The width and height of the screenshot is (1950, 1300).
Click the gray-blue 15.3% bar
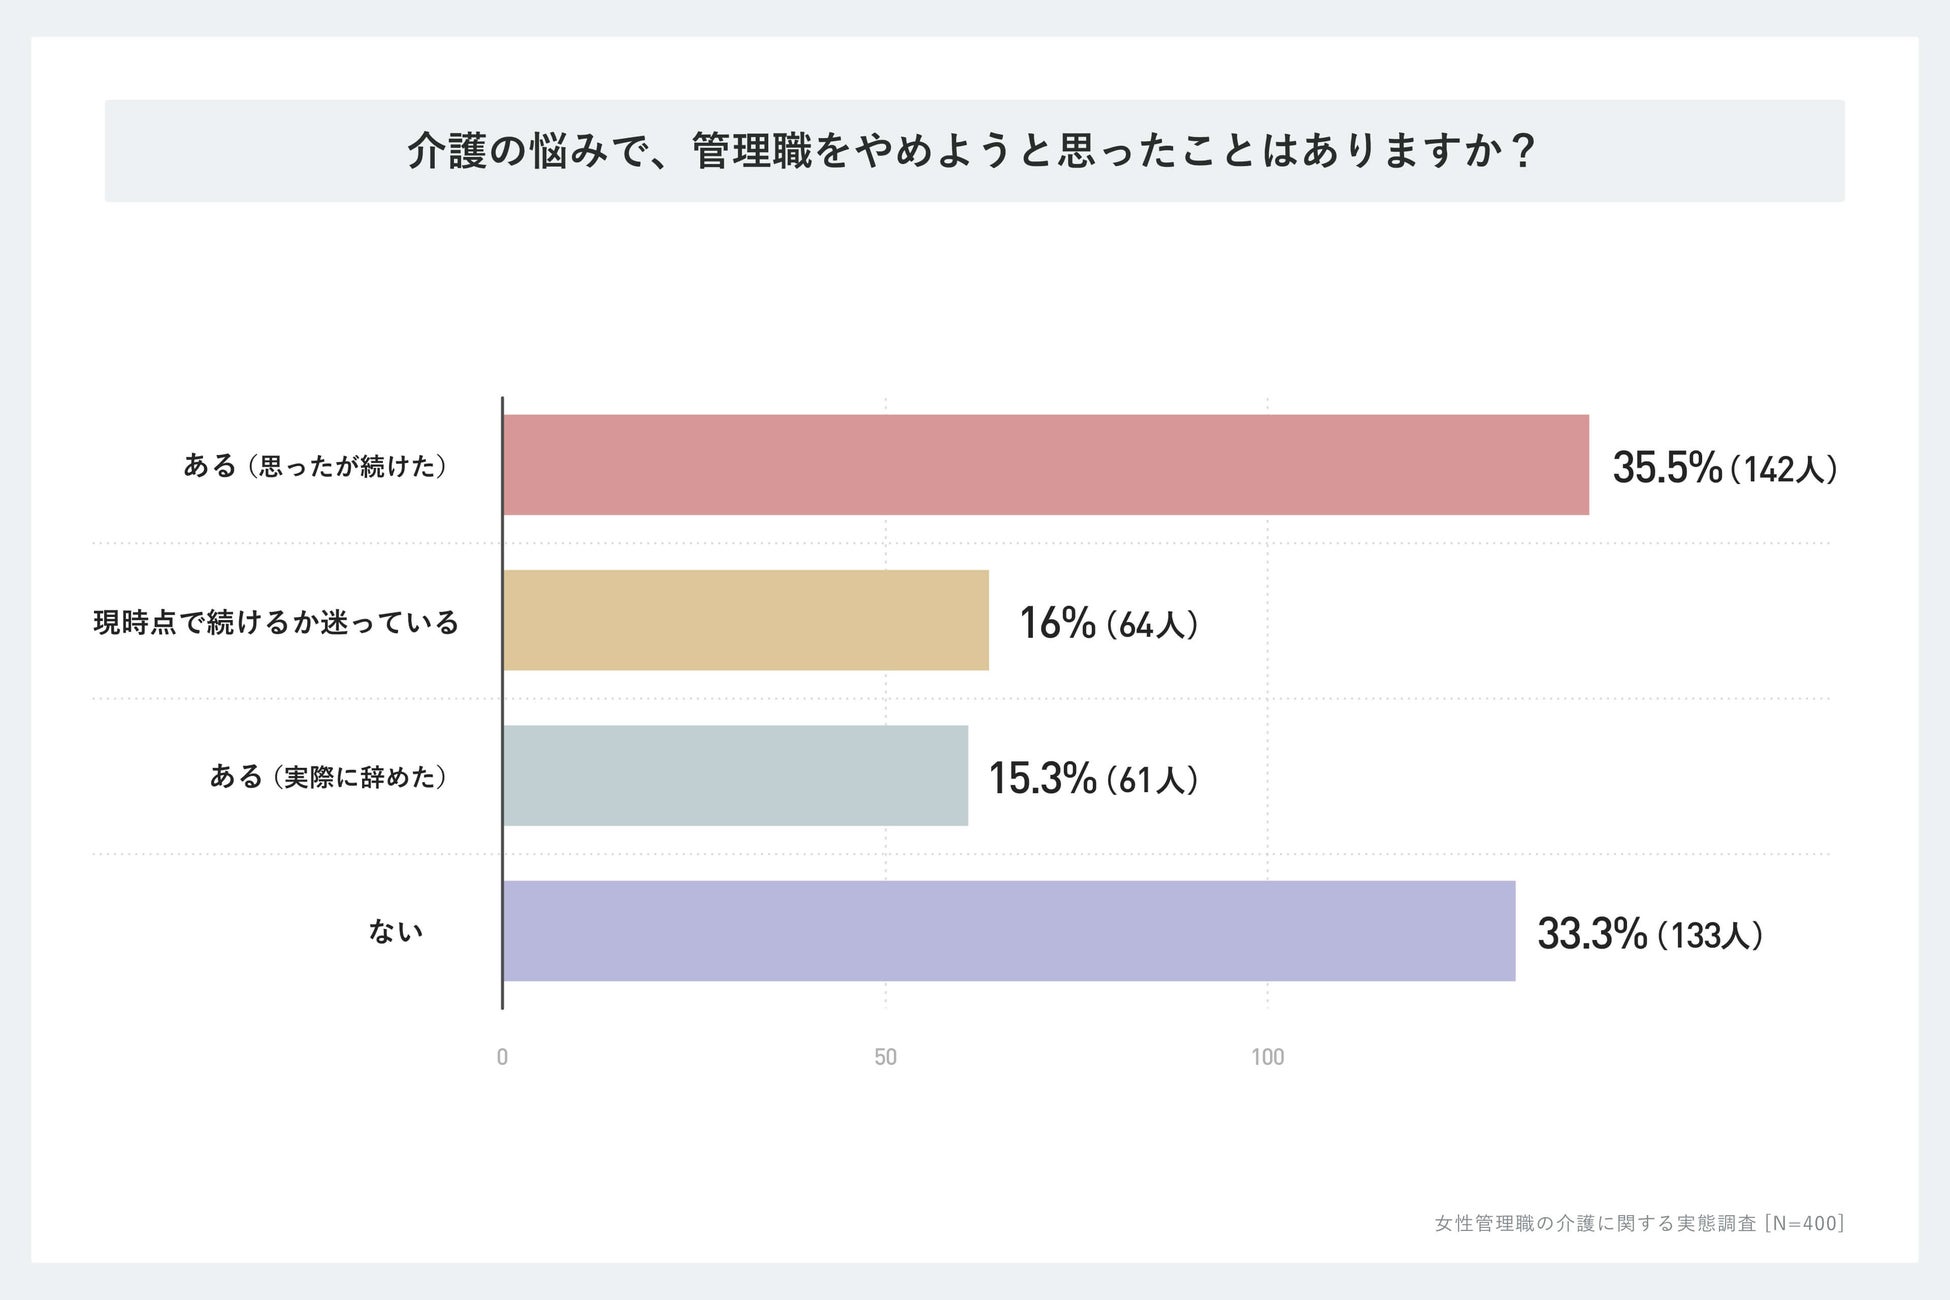click(735, 776)
